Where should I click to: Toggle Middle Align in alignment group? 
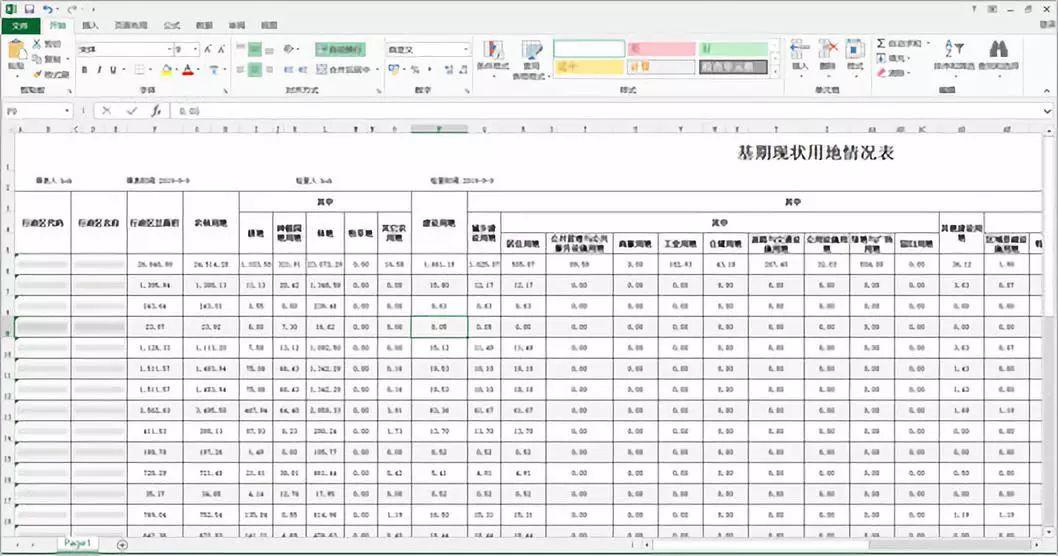click(254, 49)
